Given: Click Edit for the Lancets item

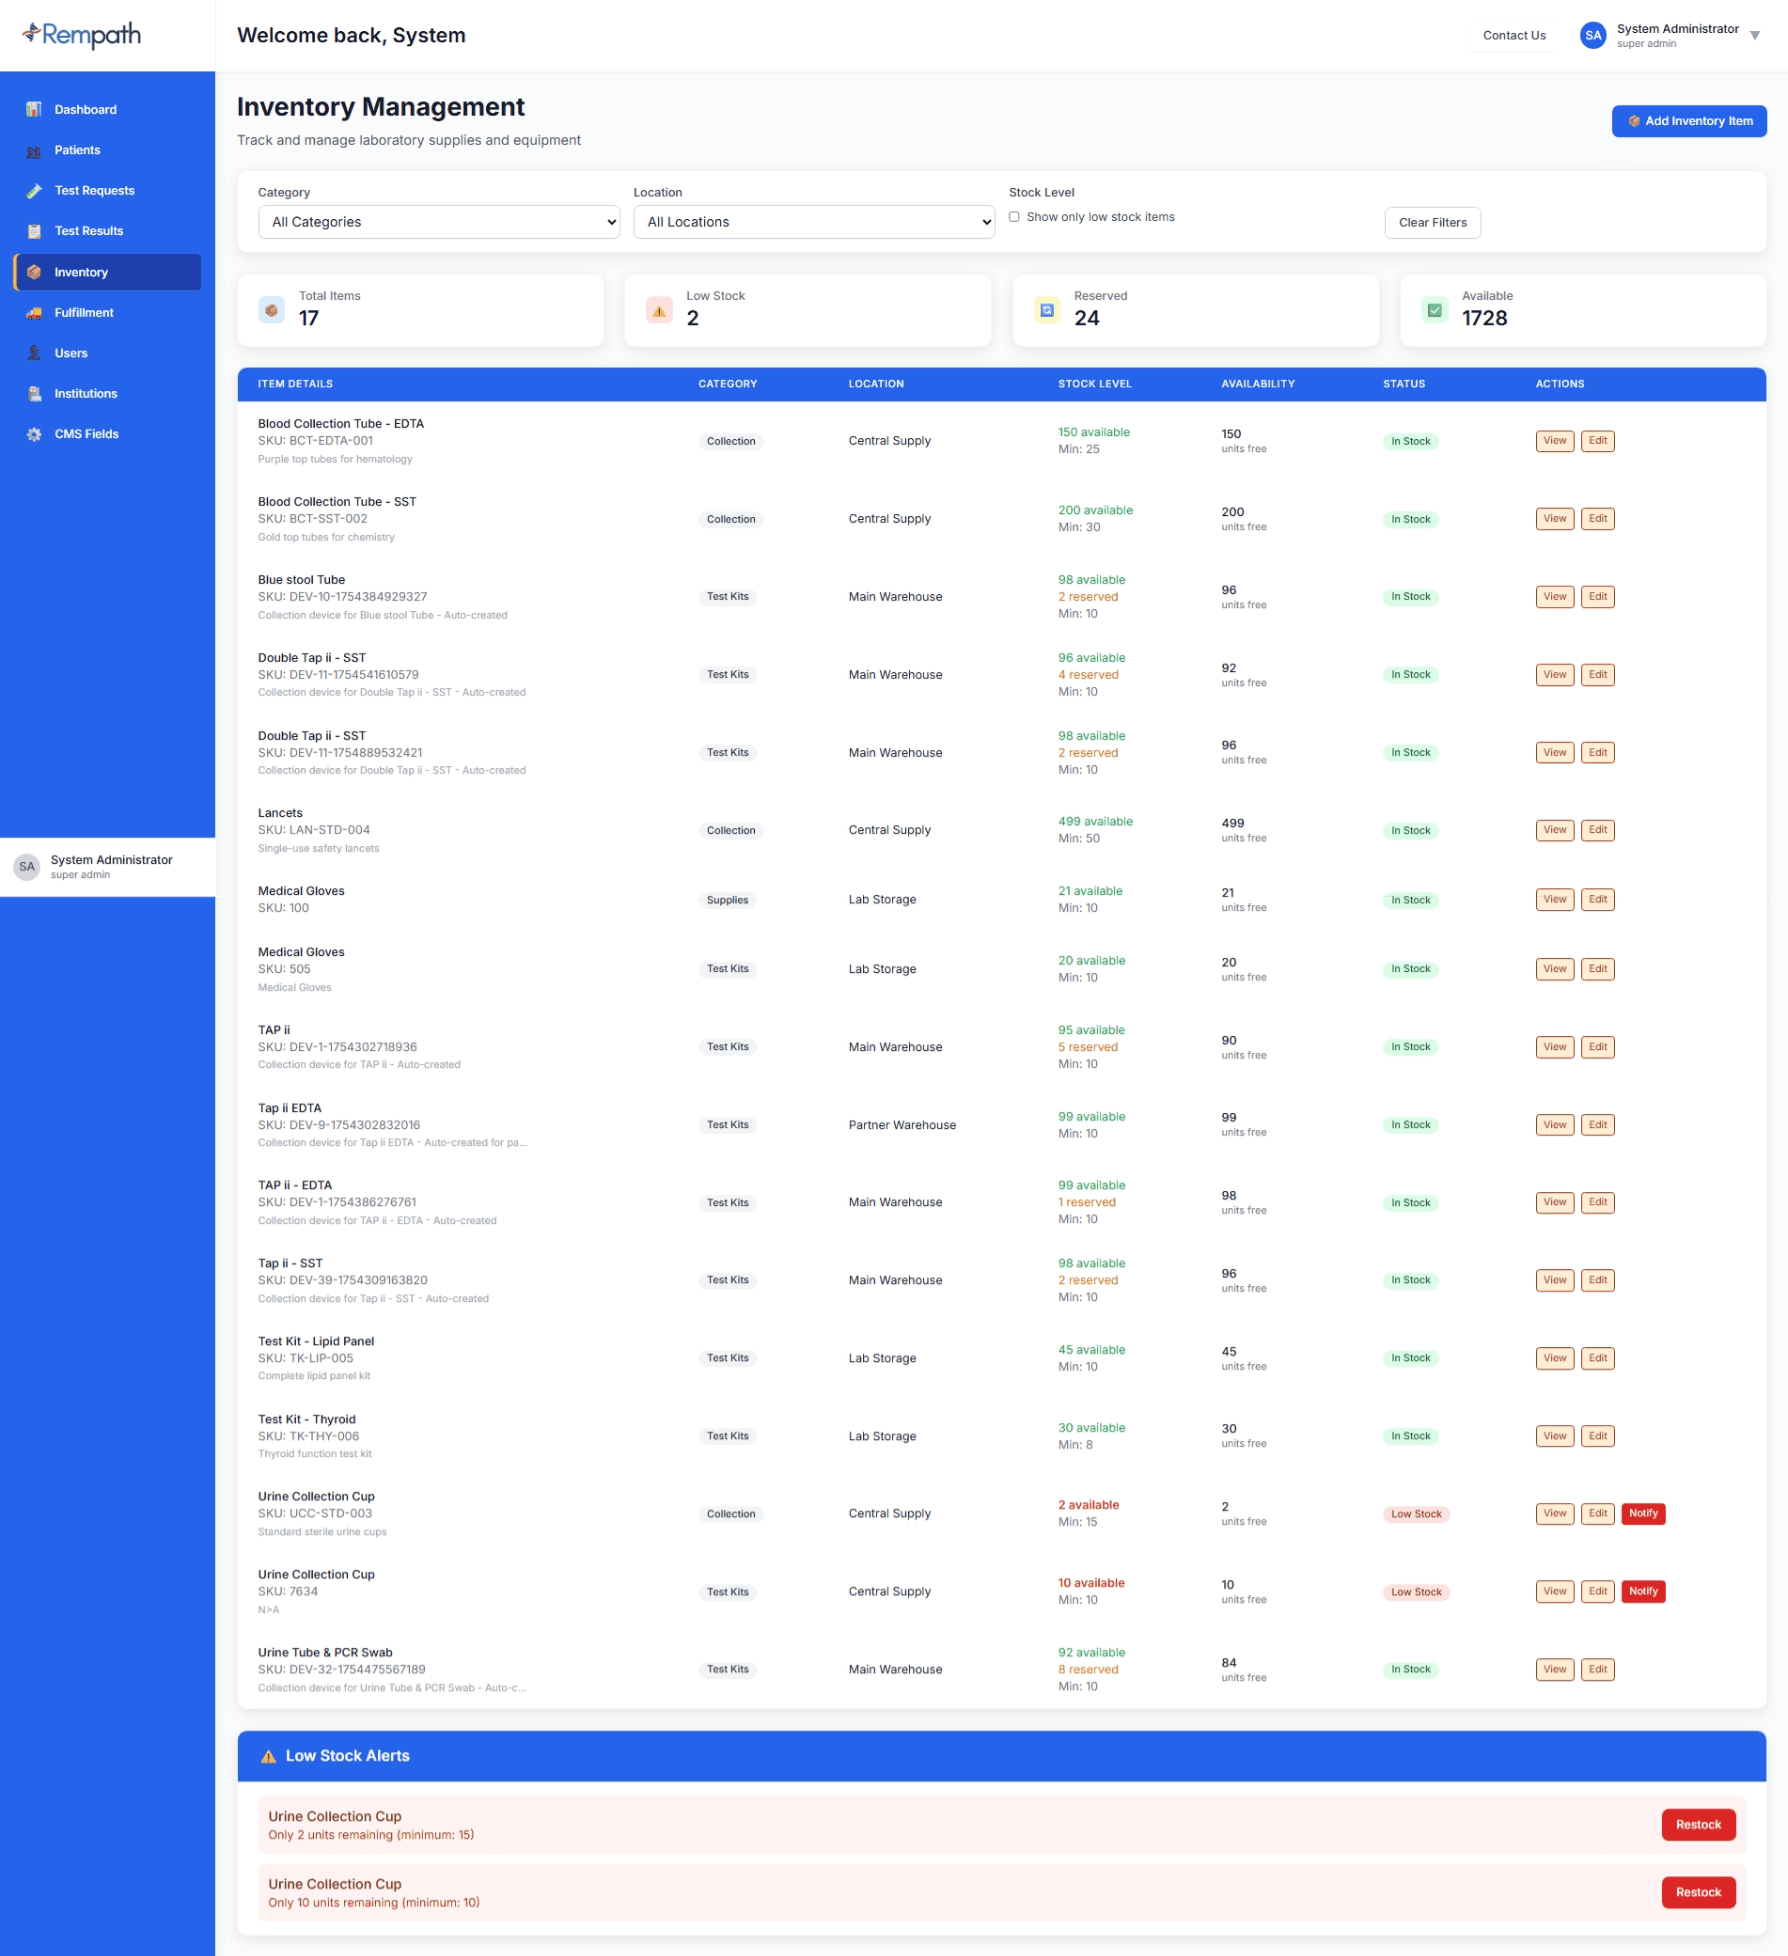Looking at the screenshot, I should click(1597, 830).
